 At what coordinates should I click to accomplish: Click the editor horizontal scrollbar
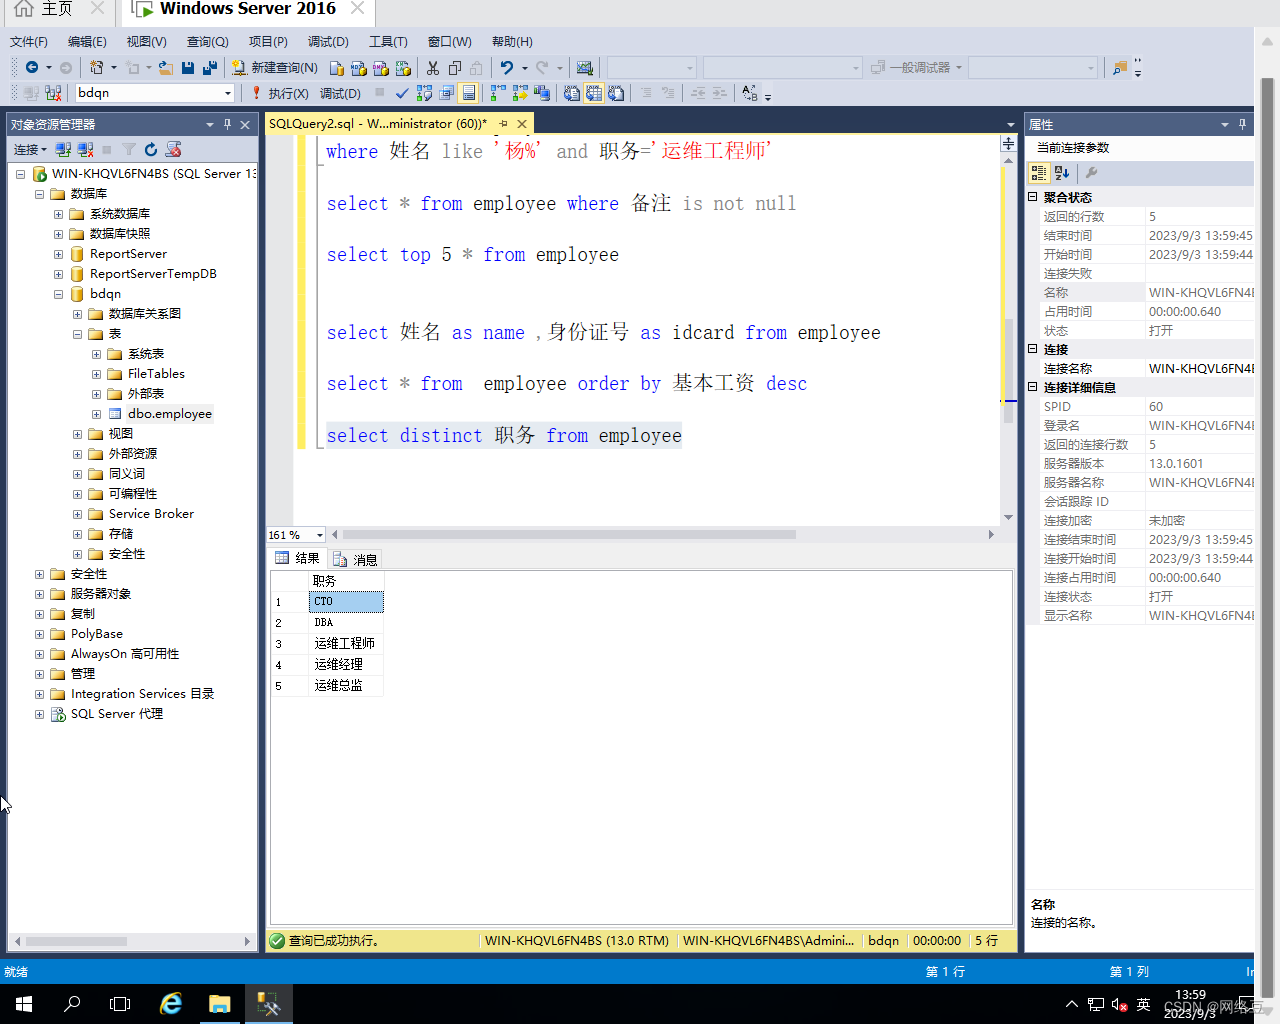(x=569, y=534)
